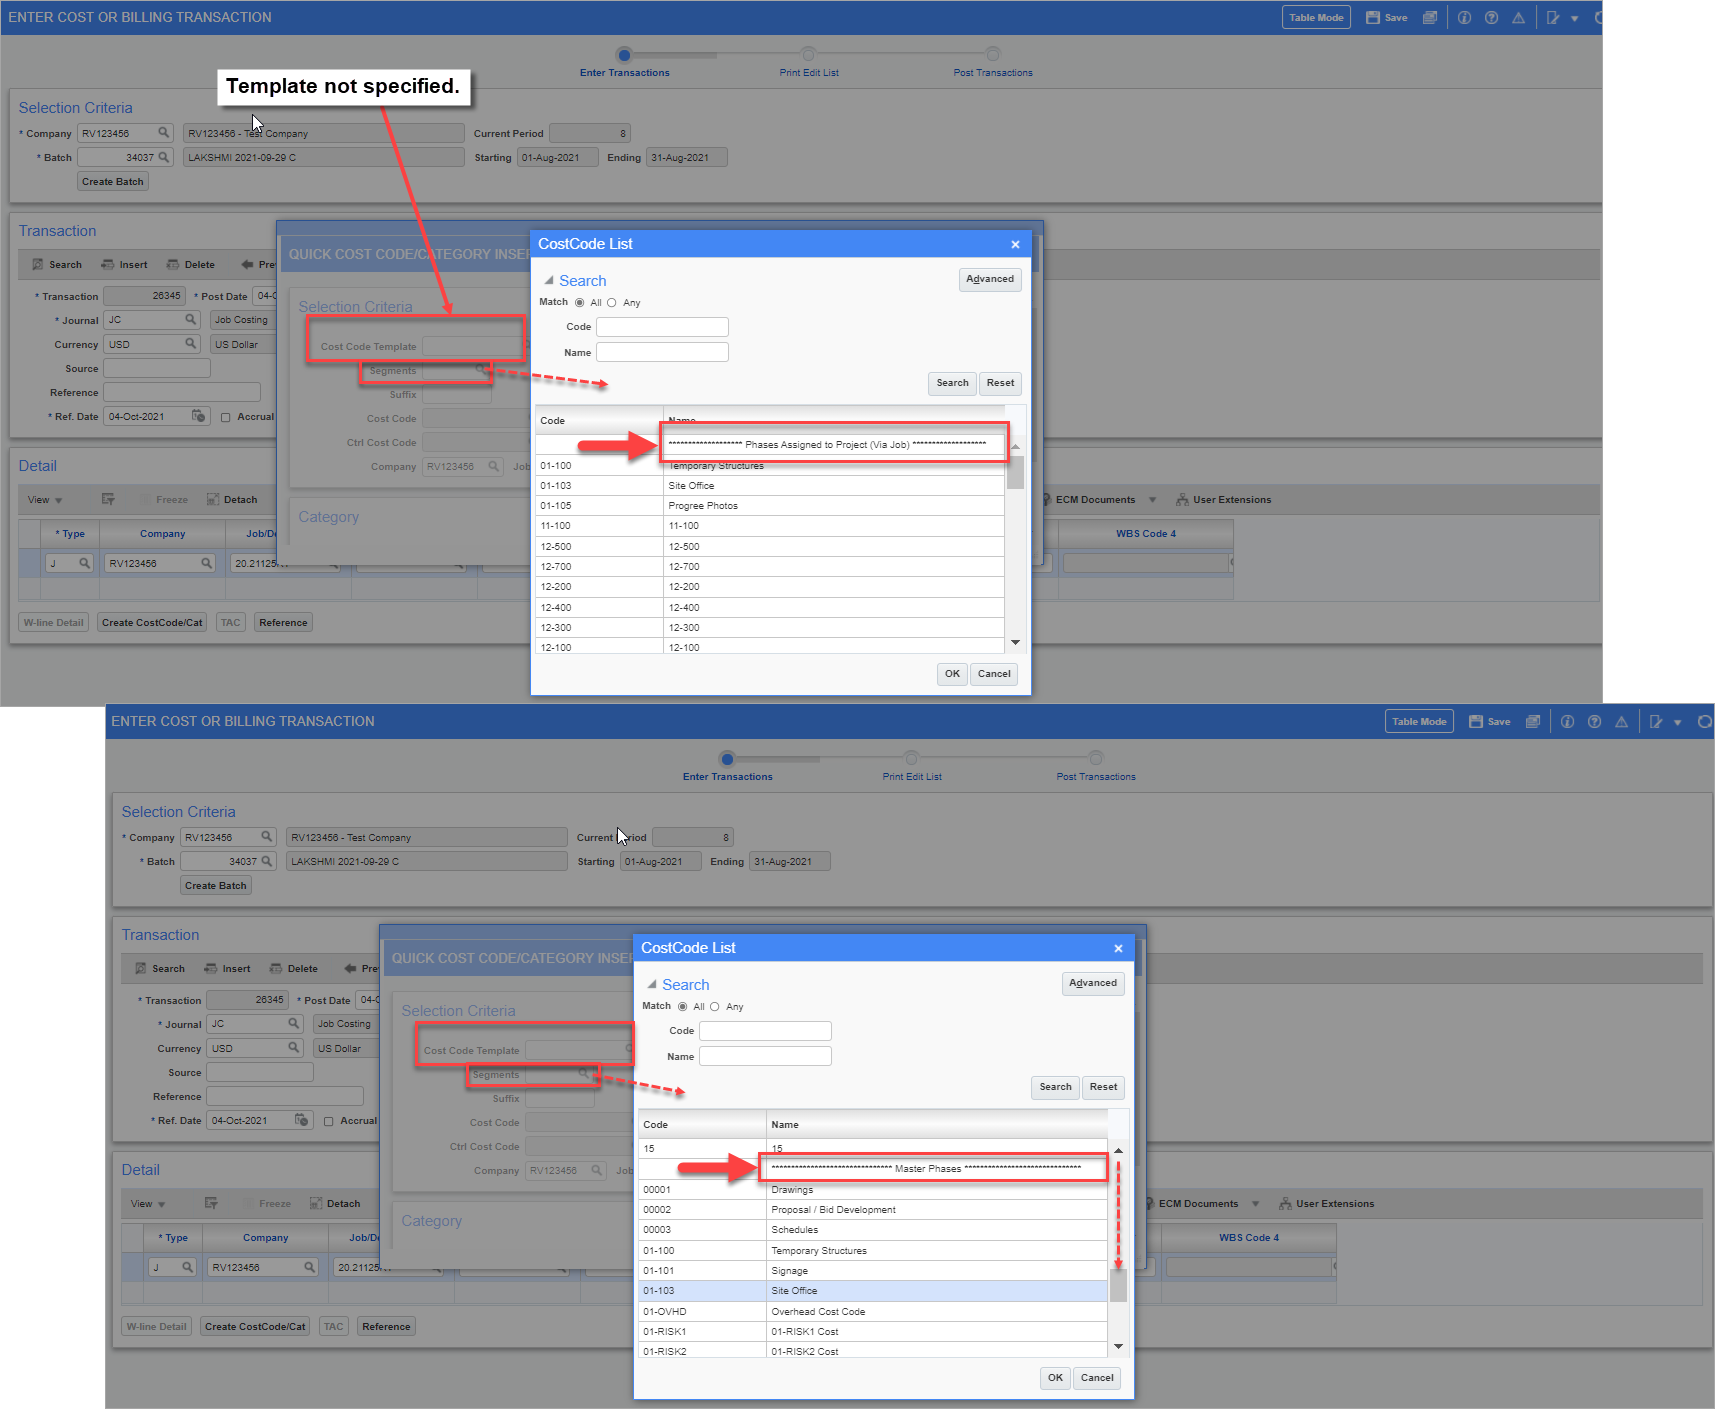Open the Company lookup magnifier in top Selection Criteria

coord(164,133)
